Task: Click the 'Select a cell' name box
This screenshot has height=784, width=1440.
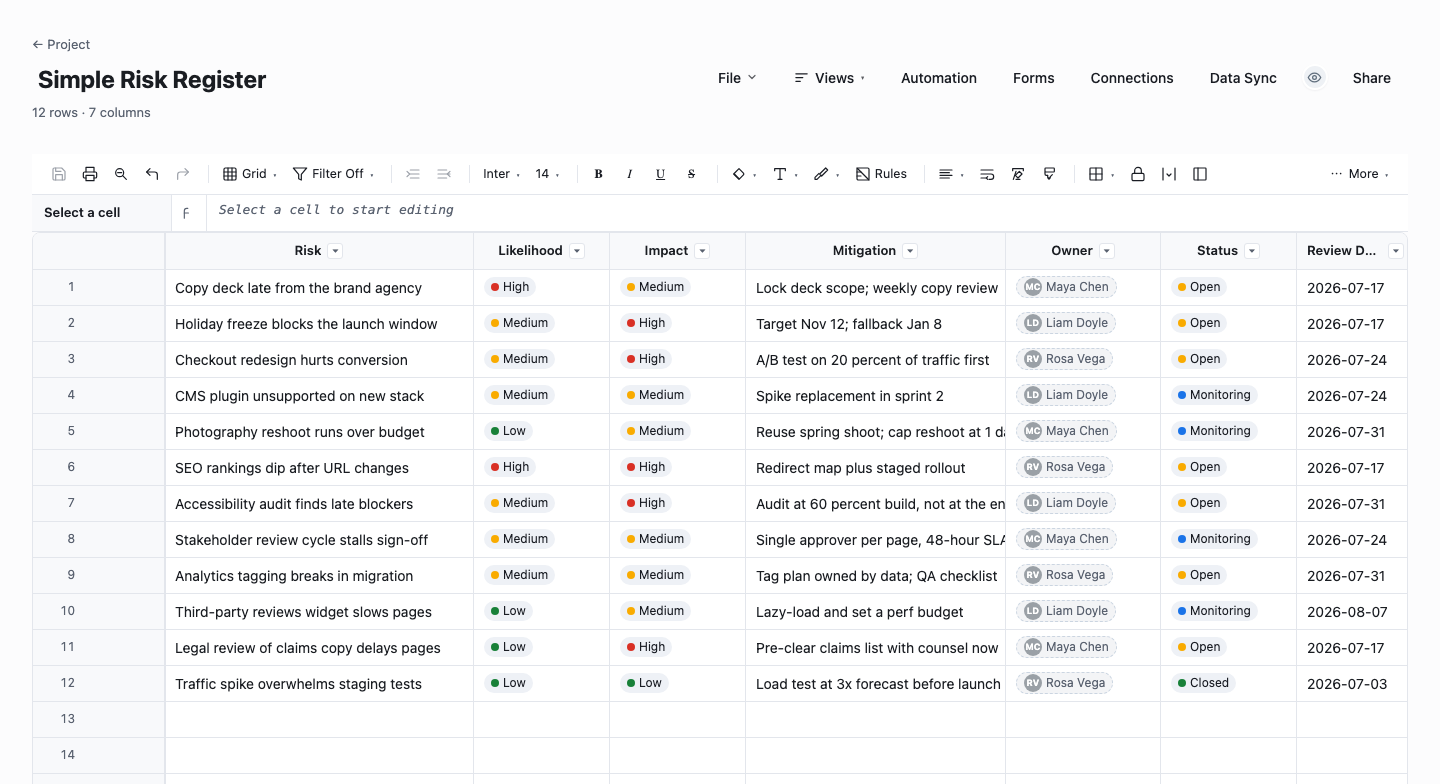Action: pyautogui.click(x=101, y=213)
